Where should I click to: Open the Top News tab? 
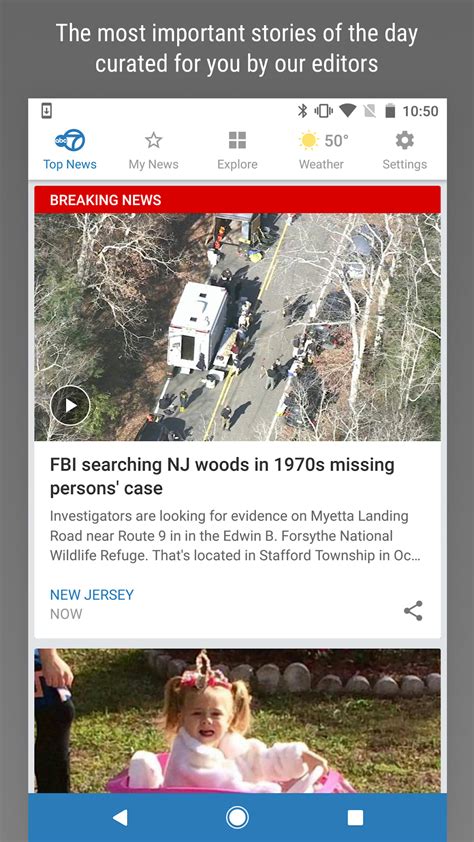[x=70, y=150]
